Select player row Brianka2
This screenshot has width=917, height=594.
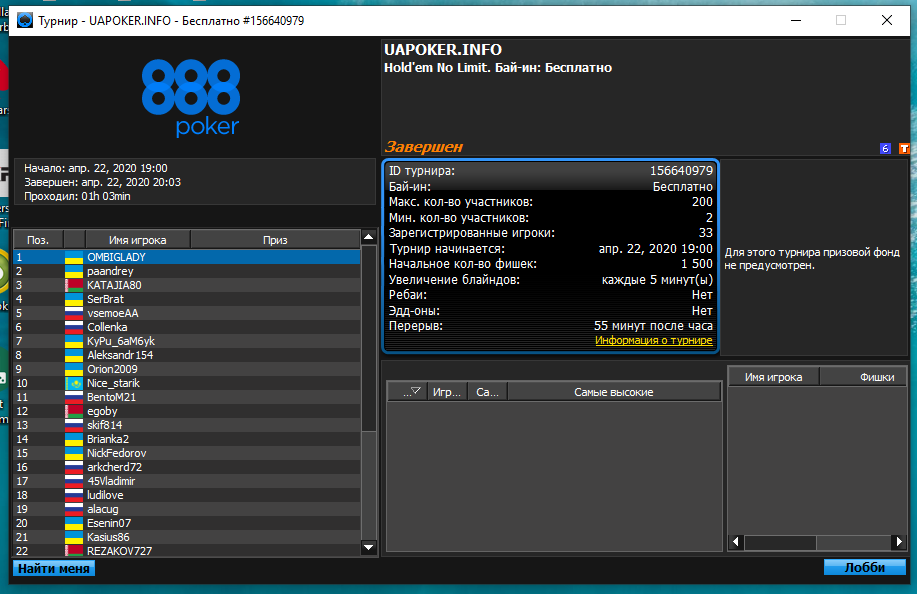(x=187, y=440)
